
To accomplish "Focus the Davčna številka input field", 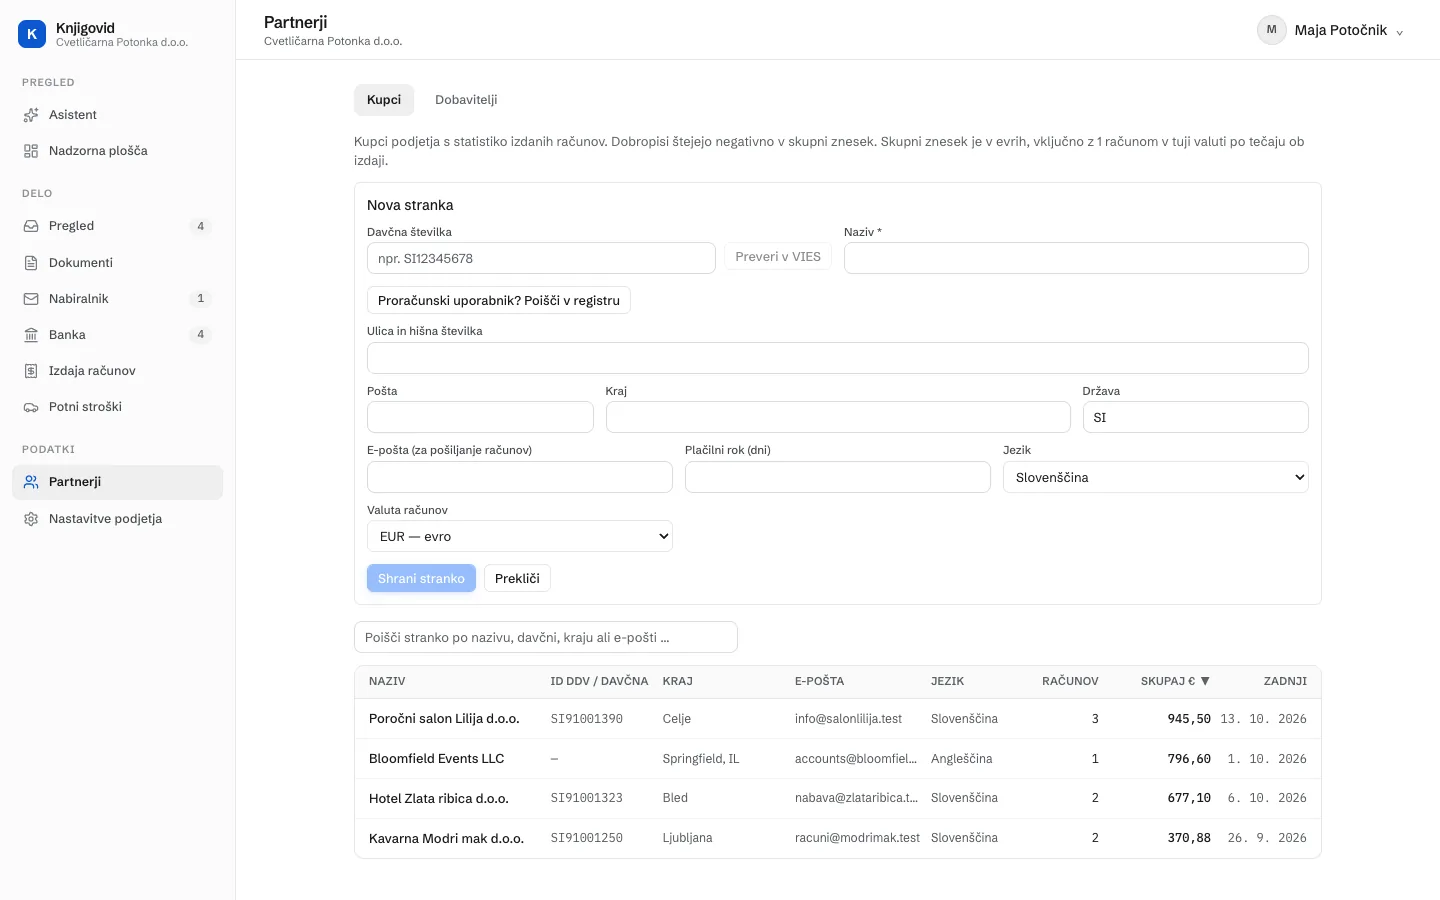I will pyautogui.click(x=541, y=258).
